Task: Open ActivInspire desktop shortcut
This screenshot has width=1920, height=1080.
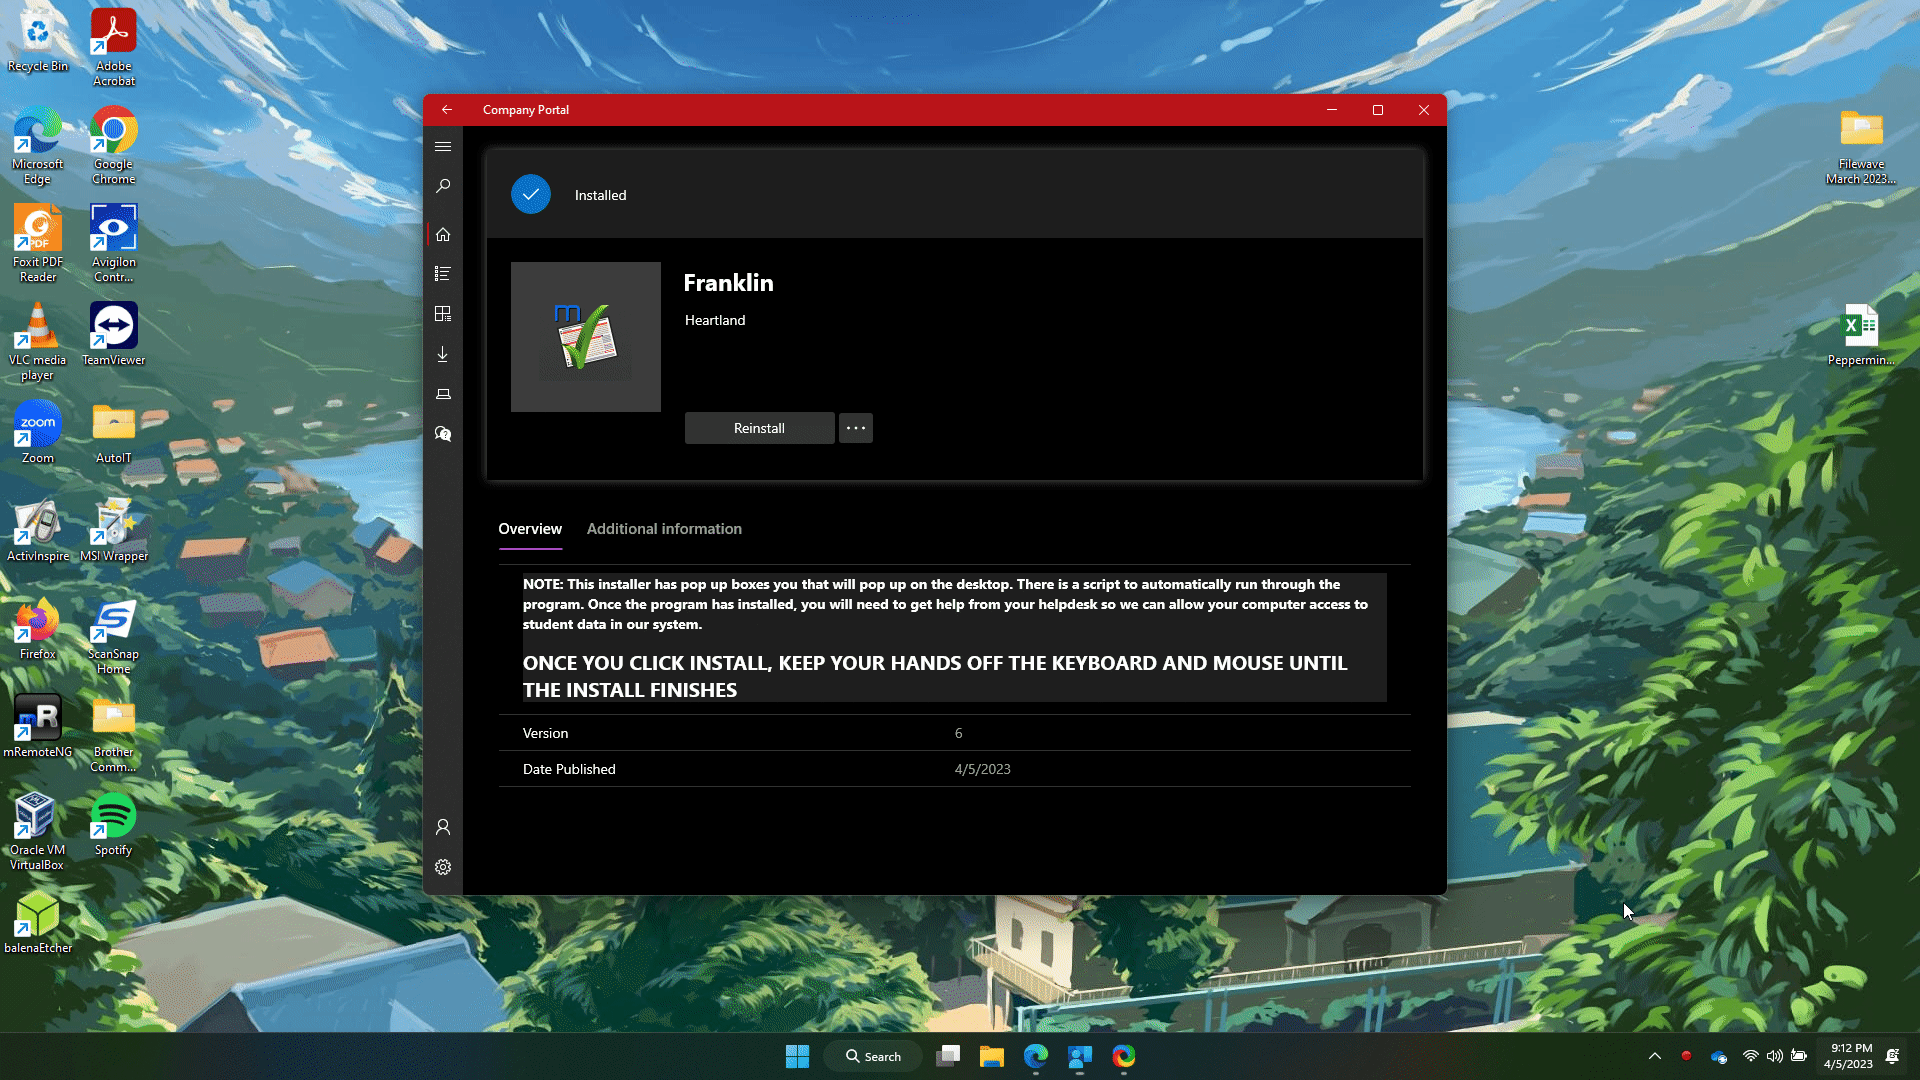Action: [38, 531]
